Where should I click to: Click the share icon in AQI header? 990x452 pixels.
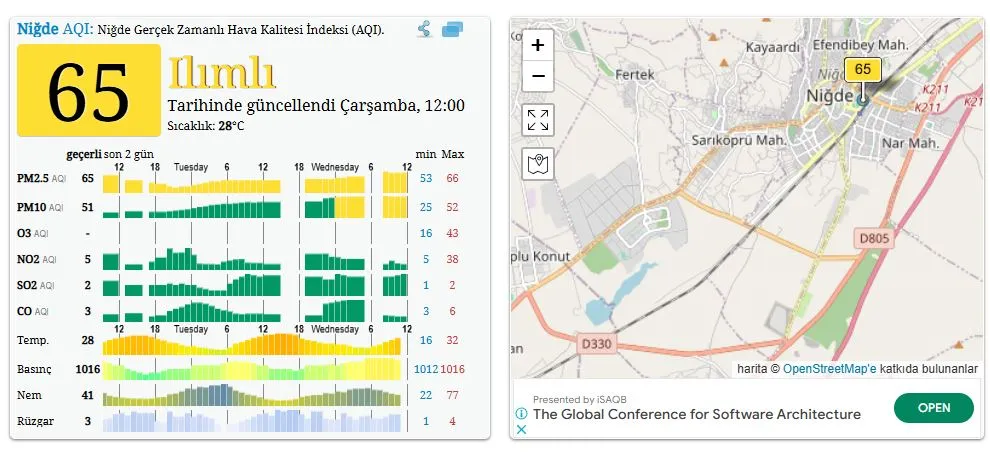click(424, 29)
